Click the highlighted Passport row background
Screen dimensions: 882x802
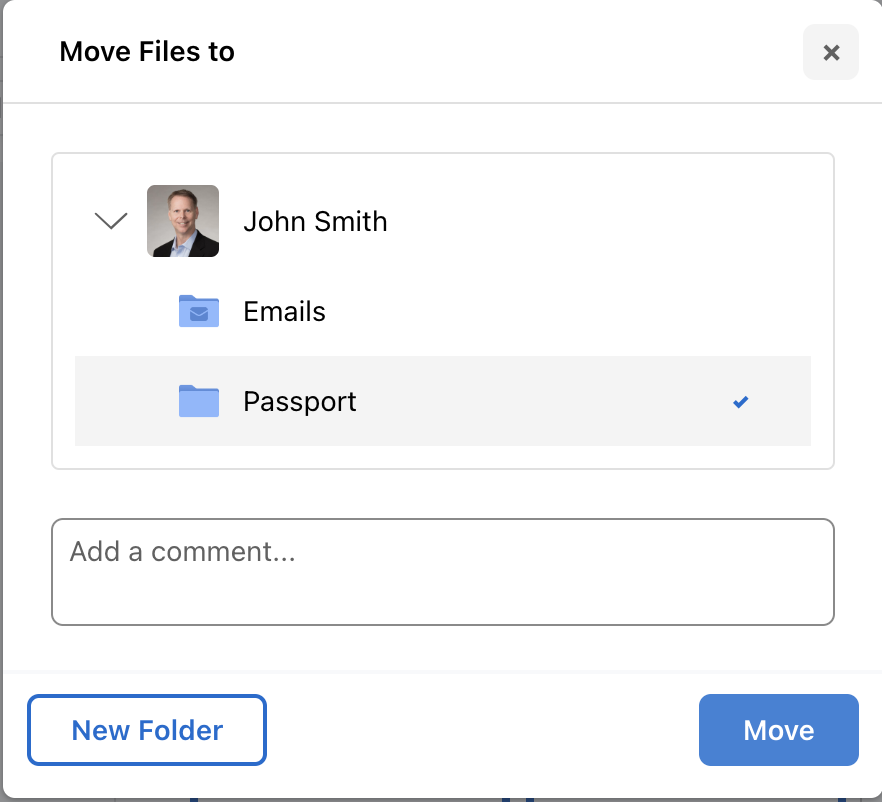tap(540, 401)
